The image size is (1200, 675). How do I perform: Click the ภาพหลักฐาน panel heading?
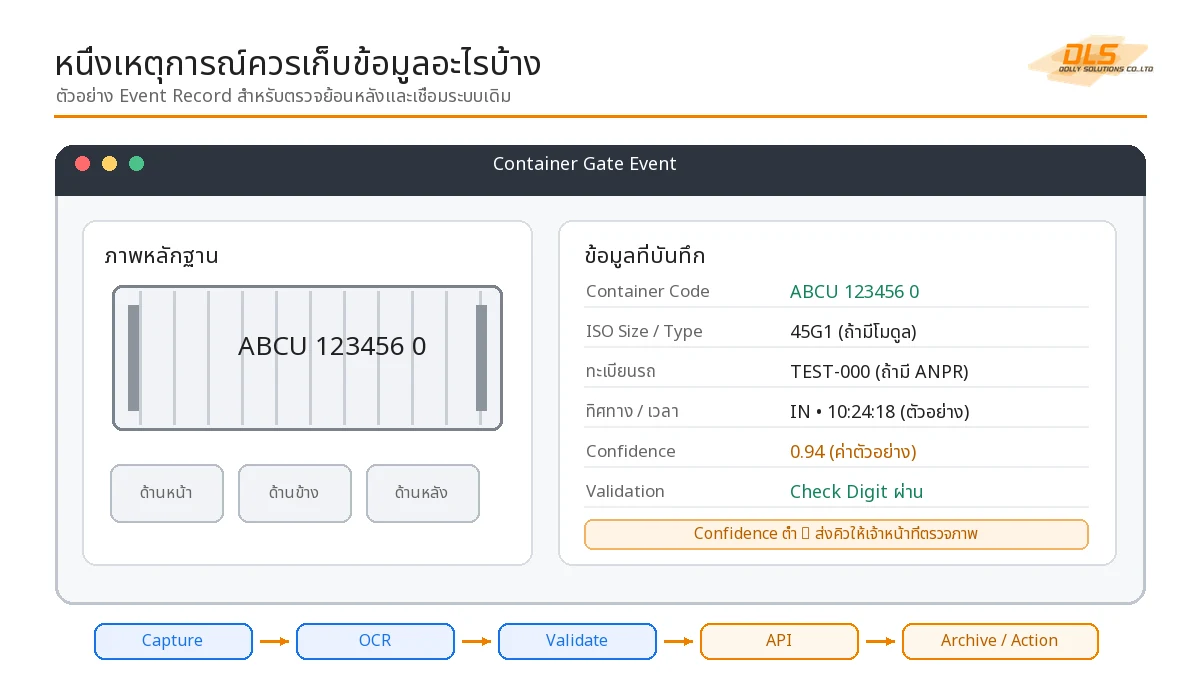161,256
